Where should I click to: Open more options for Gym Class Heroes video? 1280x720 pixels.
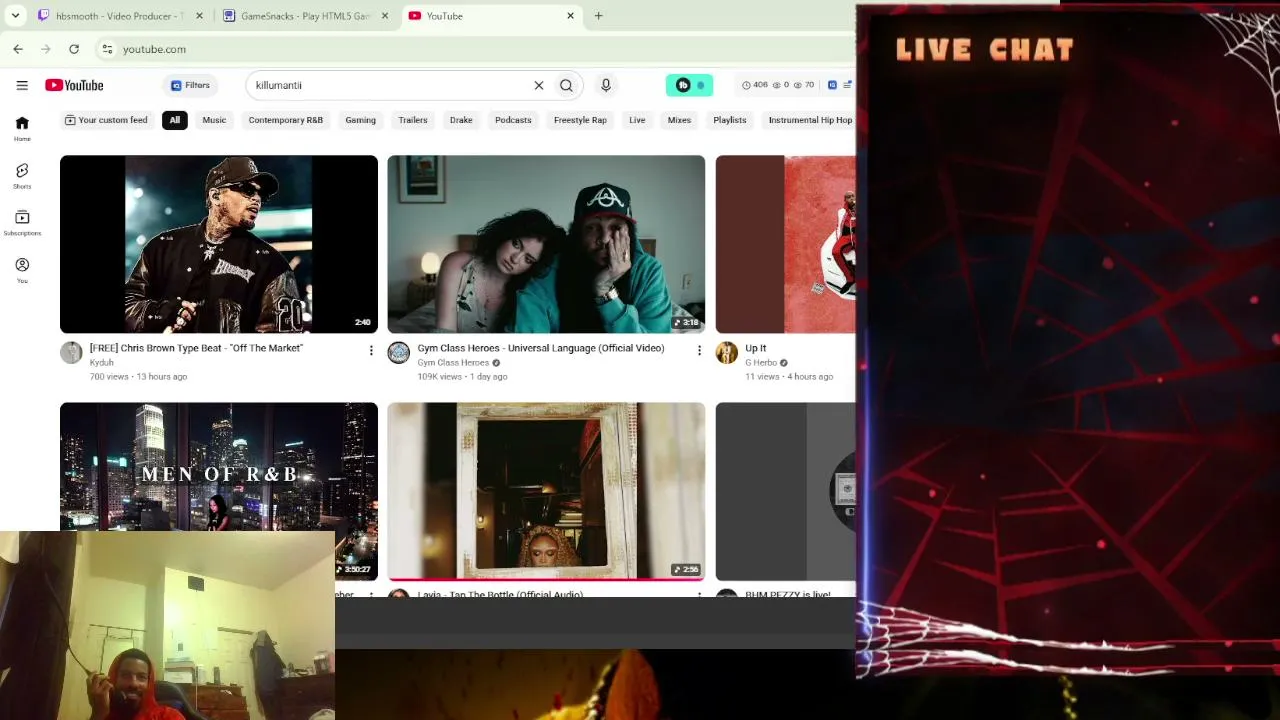click(699, 350)
